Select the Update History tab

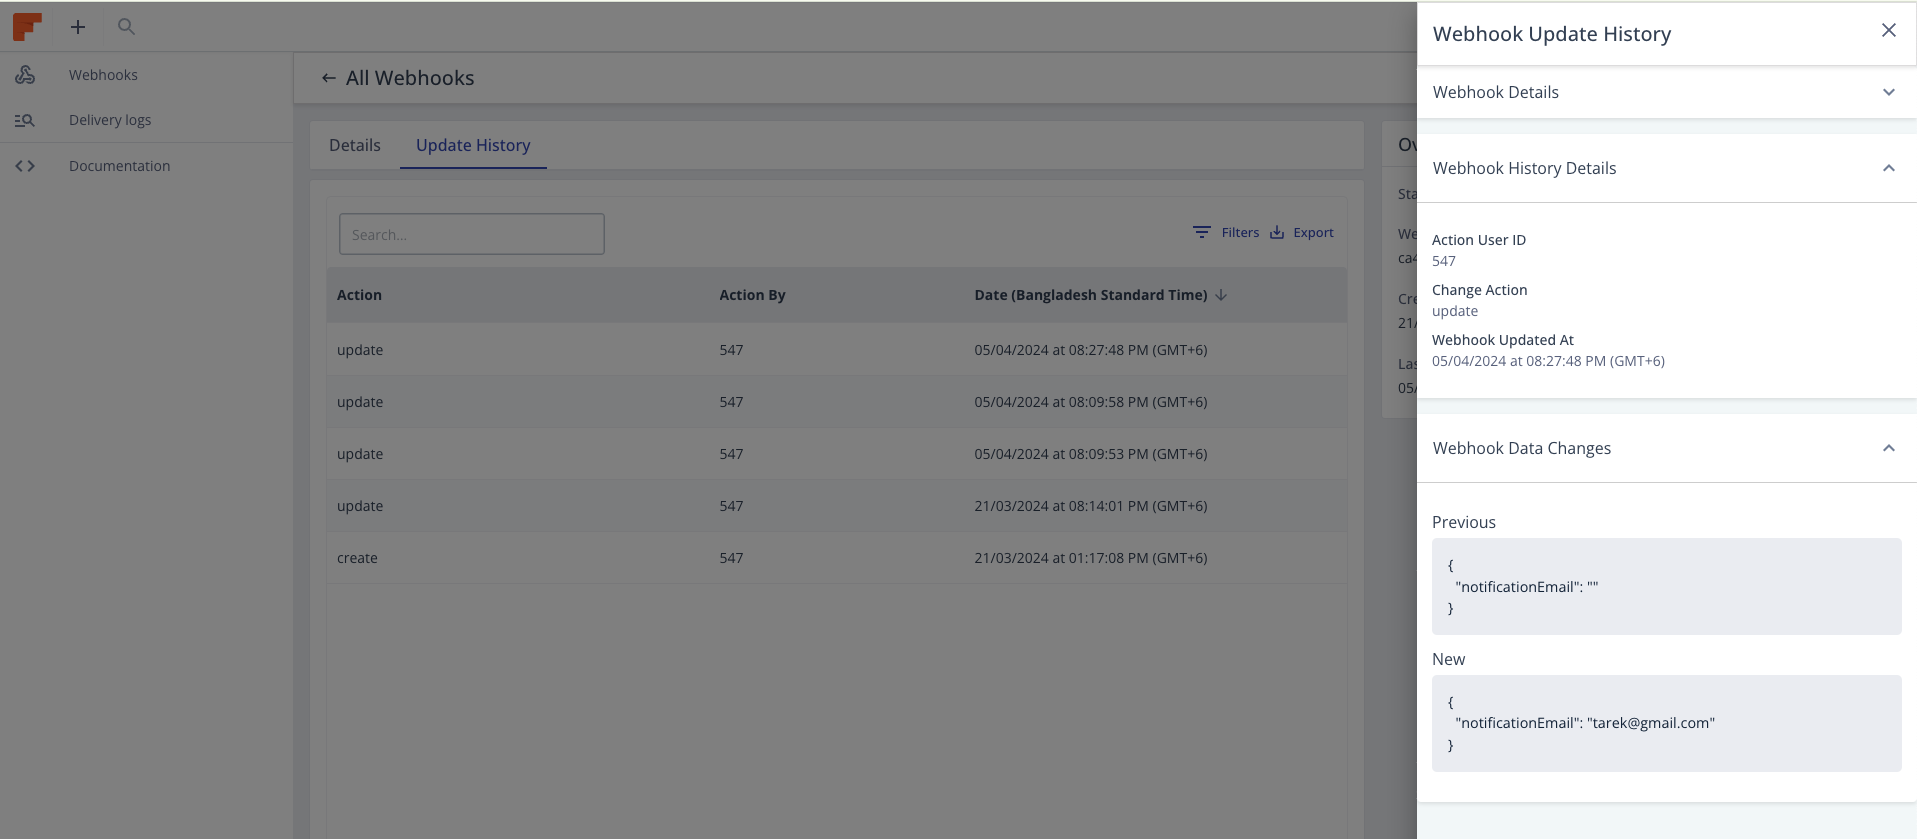[x=473, y=145]
